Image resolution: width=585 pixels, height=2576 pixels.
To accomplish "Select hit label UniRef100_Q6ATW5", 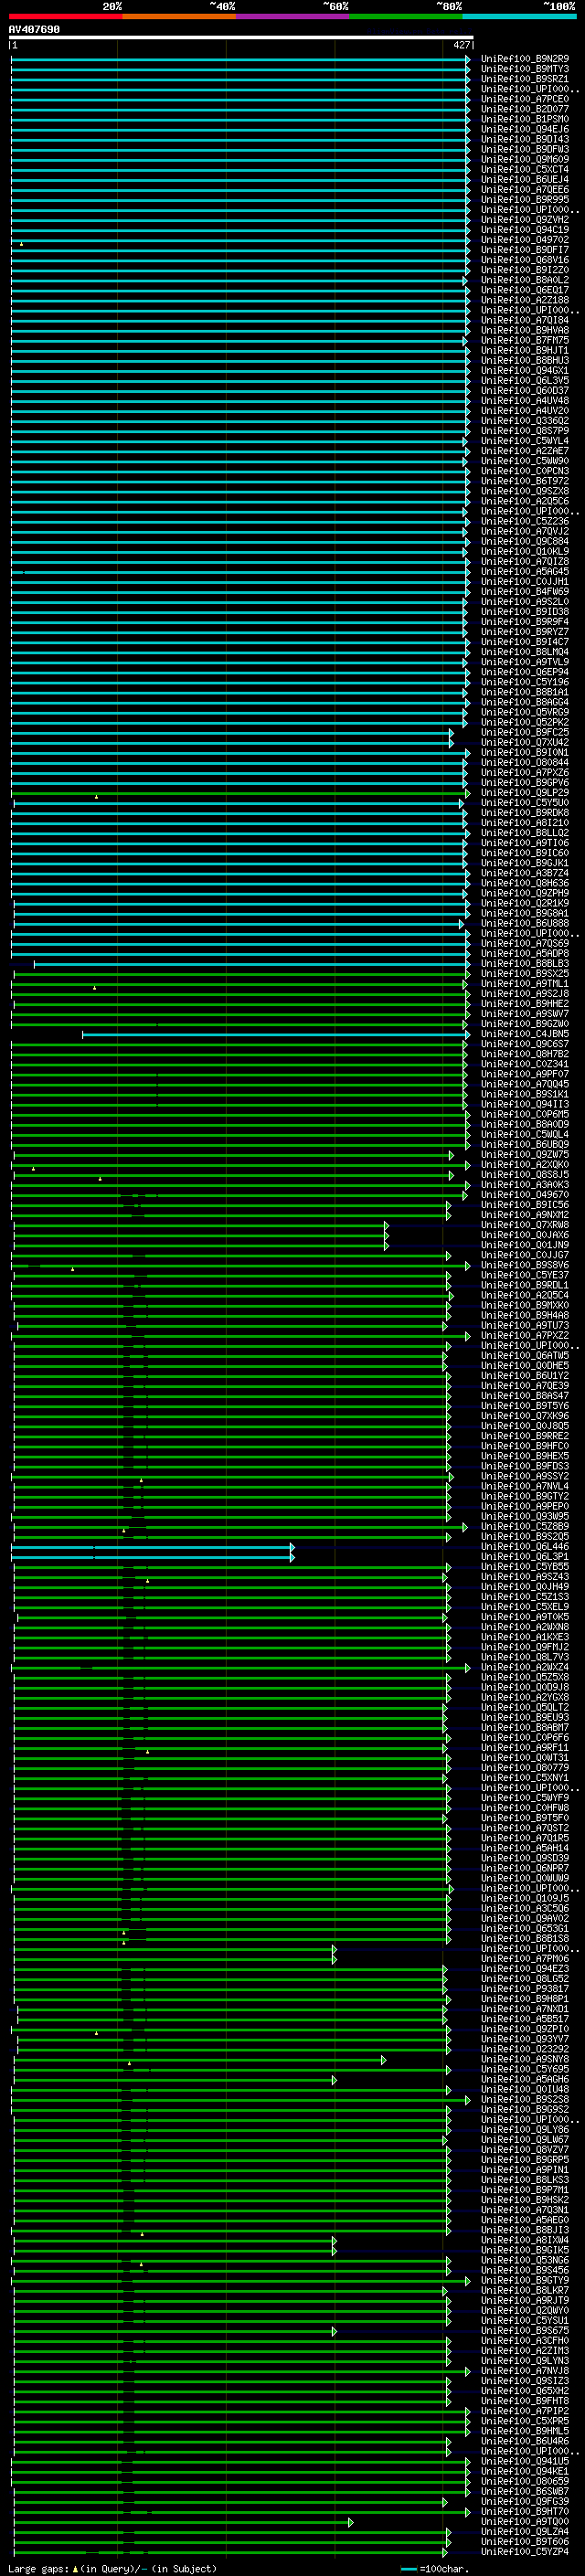I will click(x=525, y=1356).
